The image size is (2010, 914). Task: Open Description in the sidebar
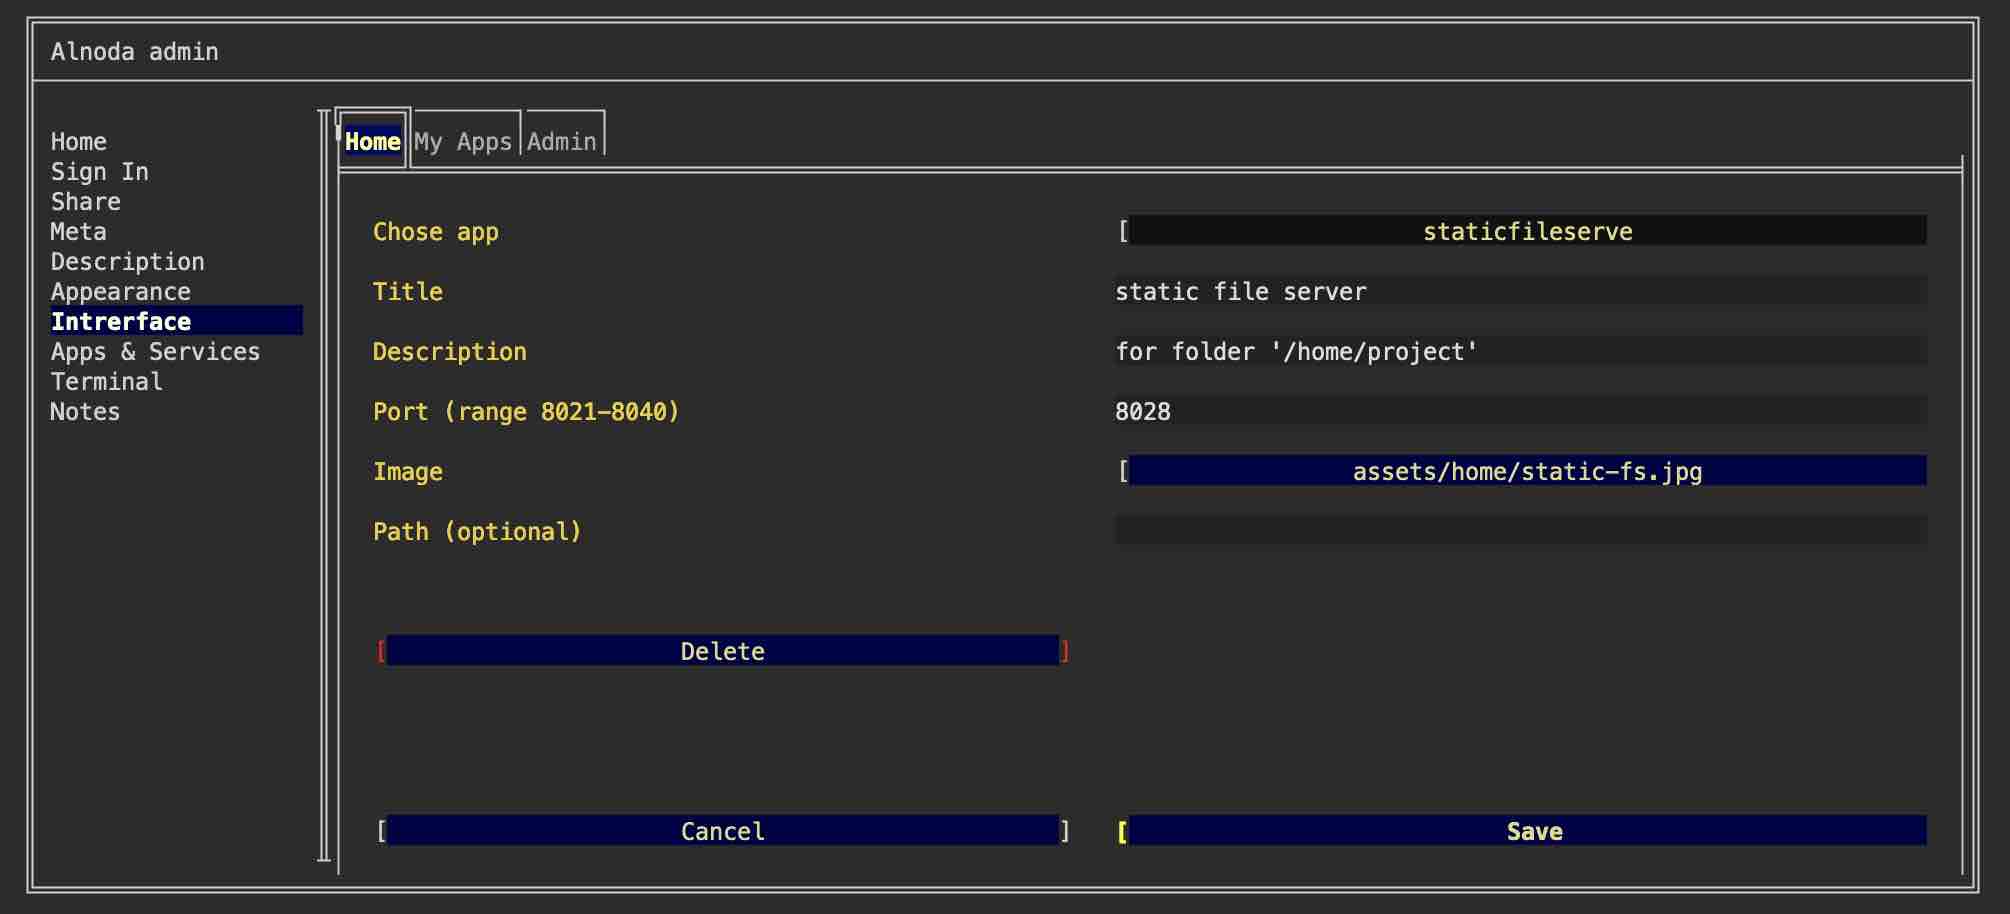point(128,262)
